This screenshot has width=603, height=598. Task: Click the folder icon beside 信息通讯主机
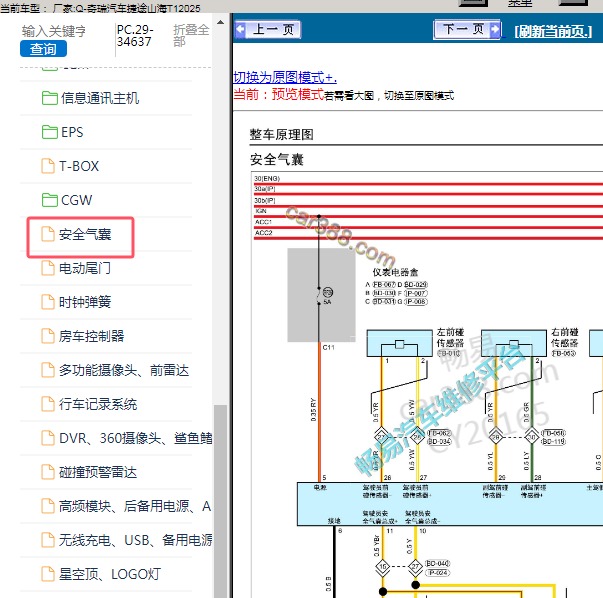pos(50,98)
